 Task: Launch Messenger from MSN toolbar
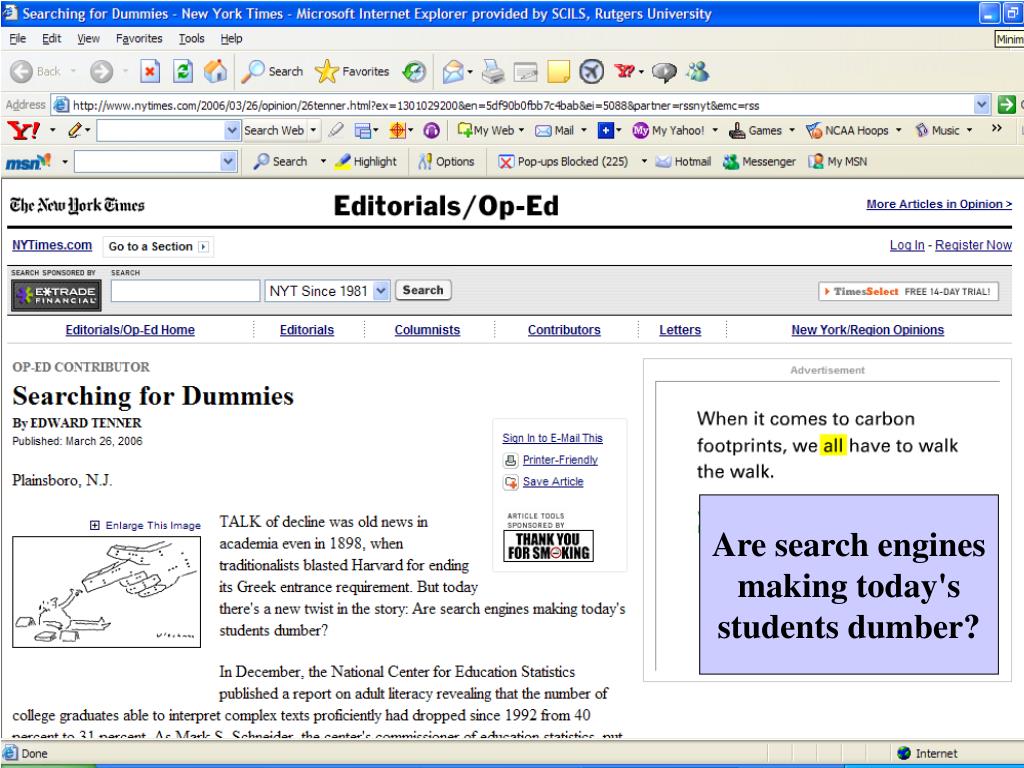(x=760, y=161)
